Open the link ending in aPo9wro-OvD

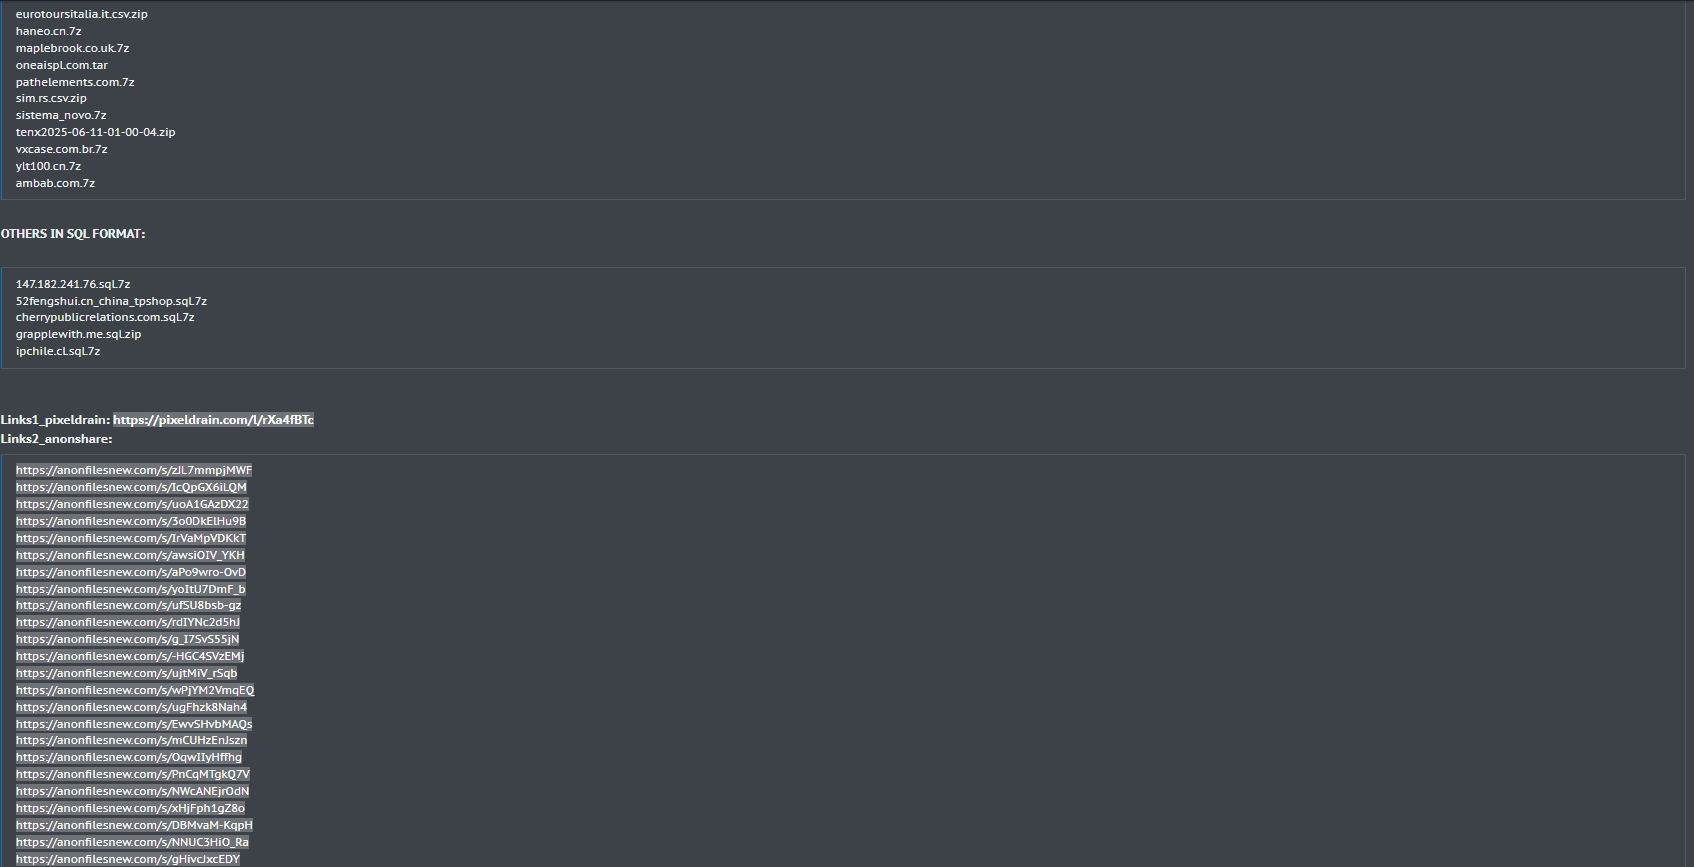(131, 572)
